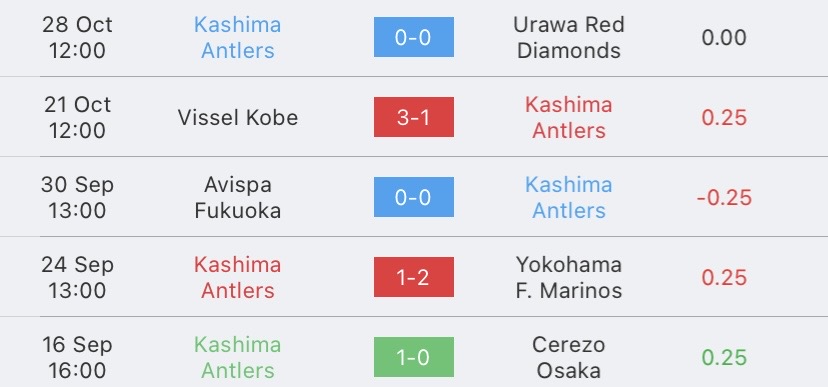
Task: Select Kashima Antlers in 21 Oct row
Action: click(x=569, y=117)
